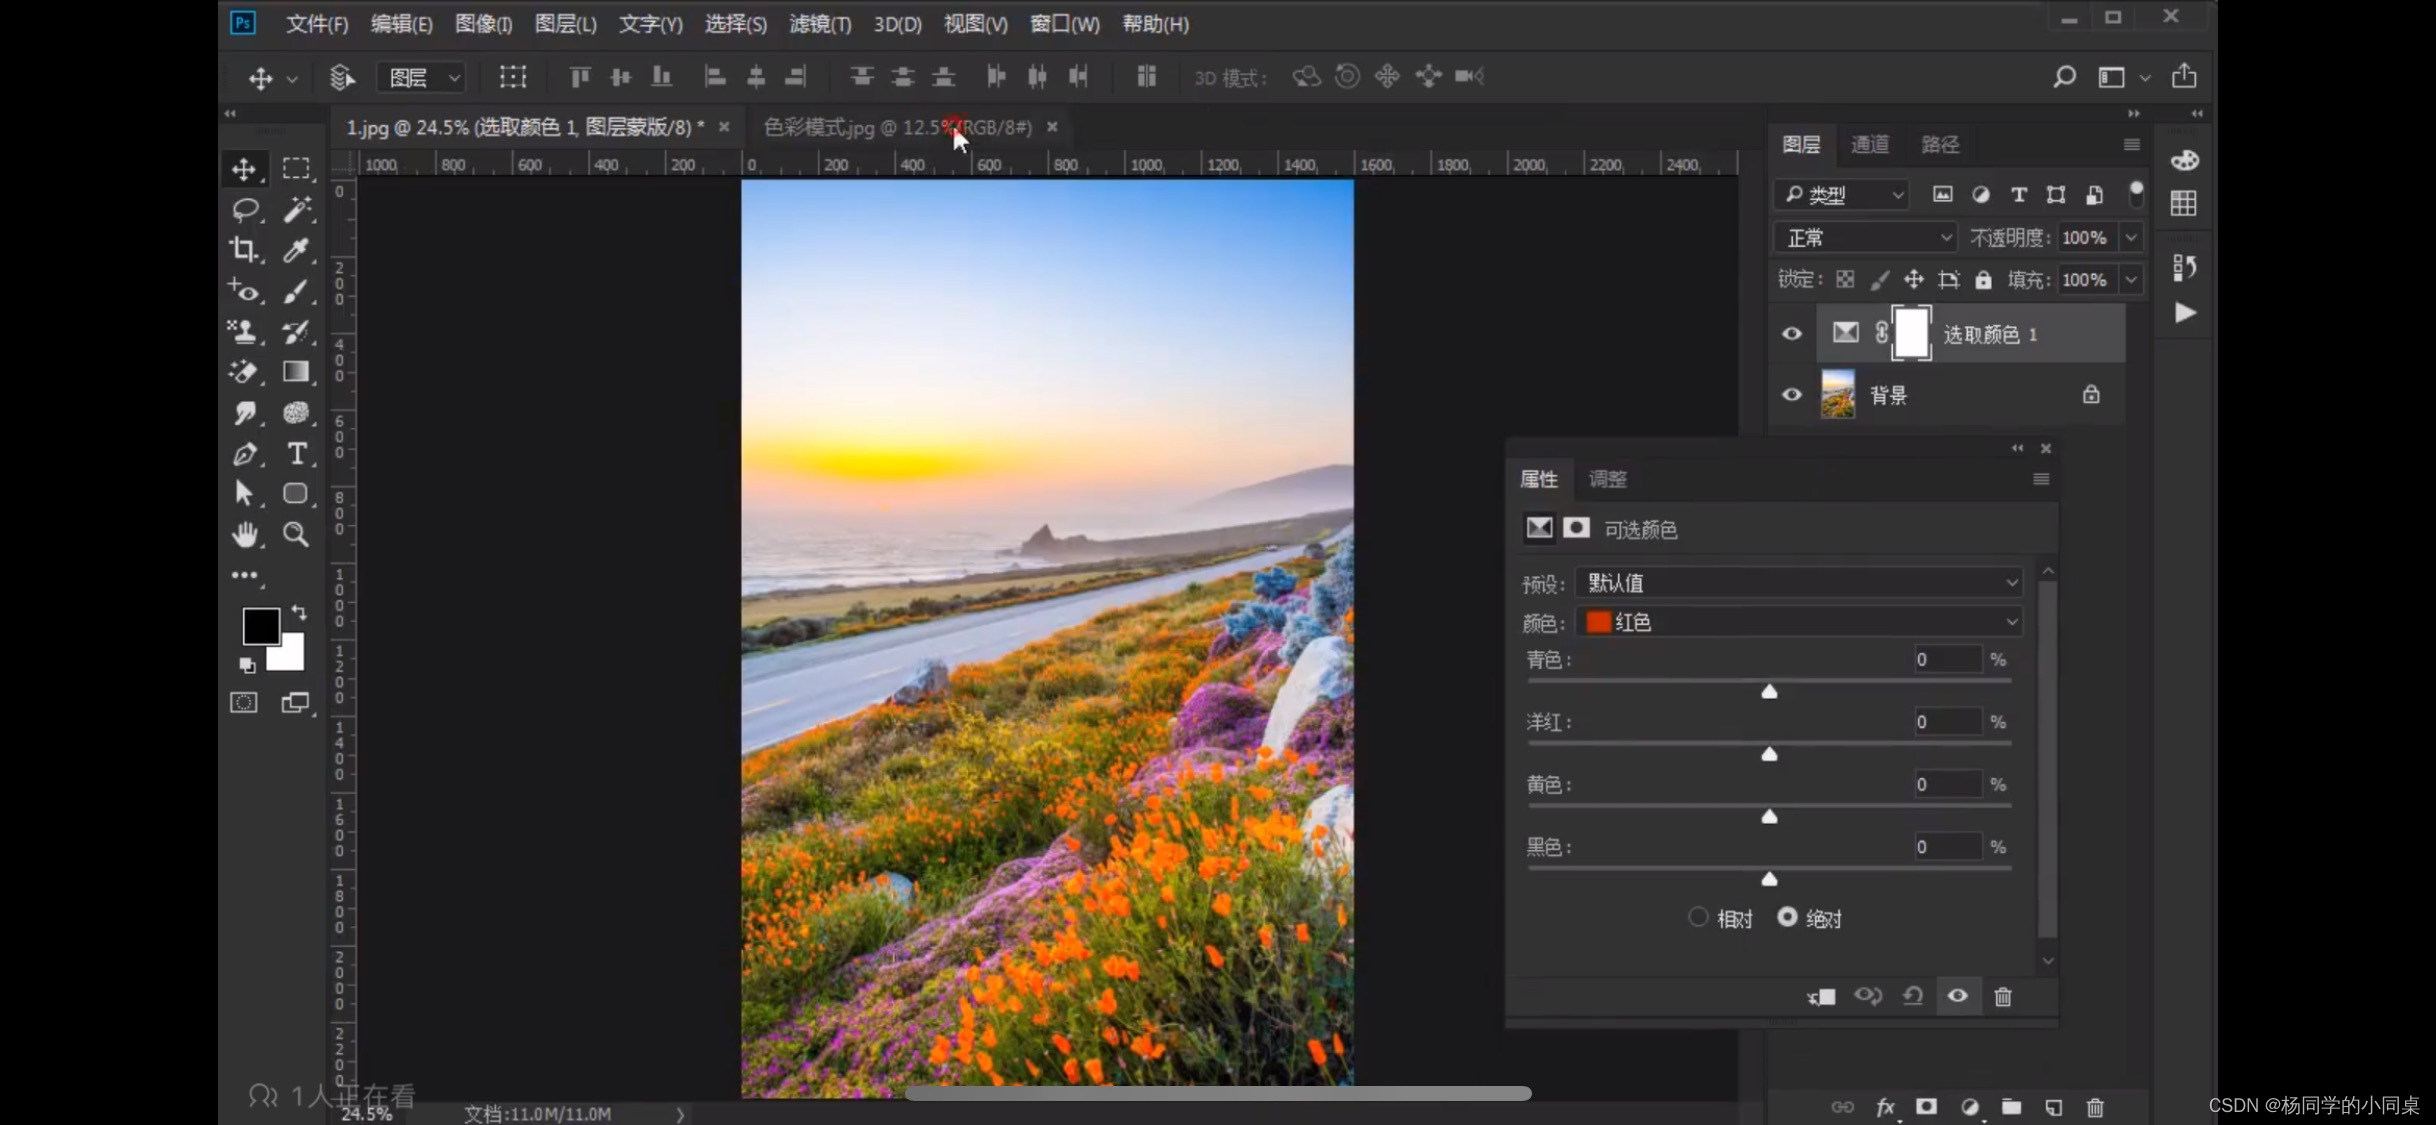Open the layer blend mode 正常 dropdown
The height and width of the screenshot is (1125, 2436).
click(1866, 238)
